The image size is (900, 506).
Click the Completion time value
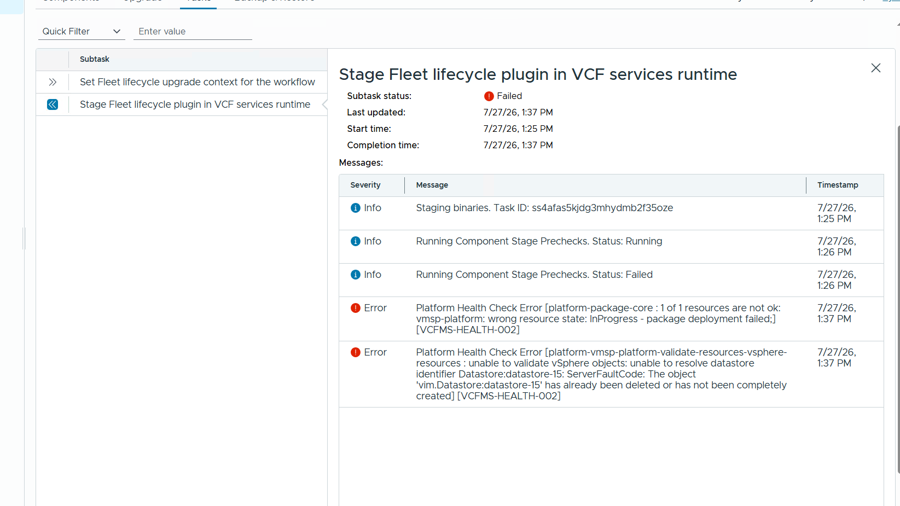518,145
